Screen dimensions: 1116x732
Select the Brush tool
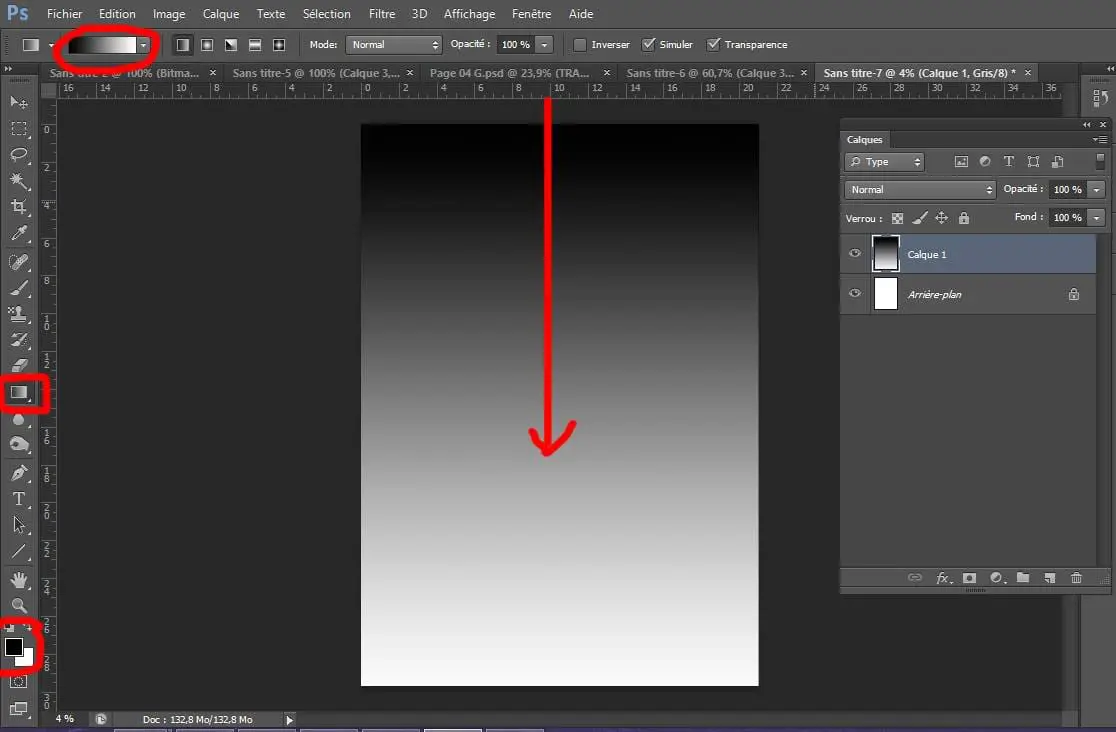point(19,288)
